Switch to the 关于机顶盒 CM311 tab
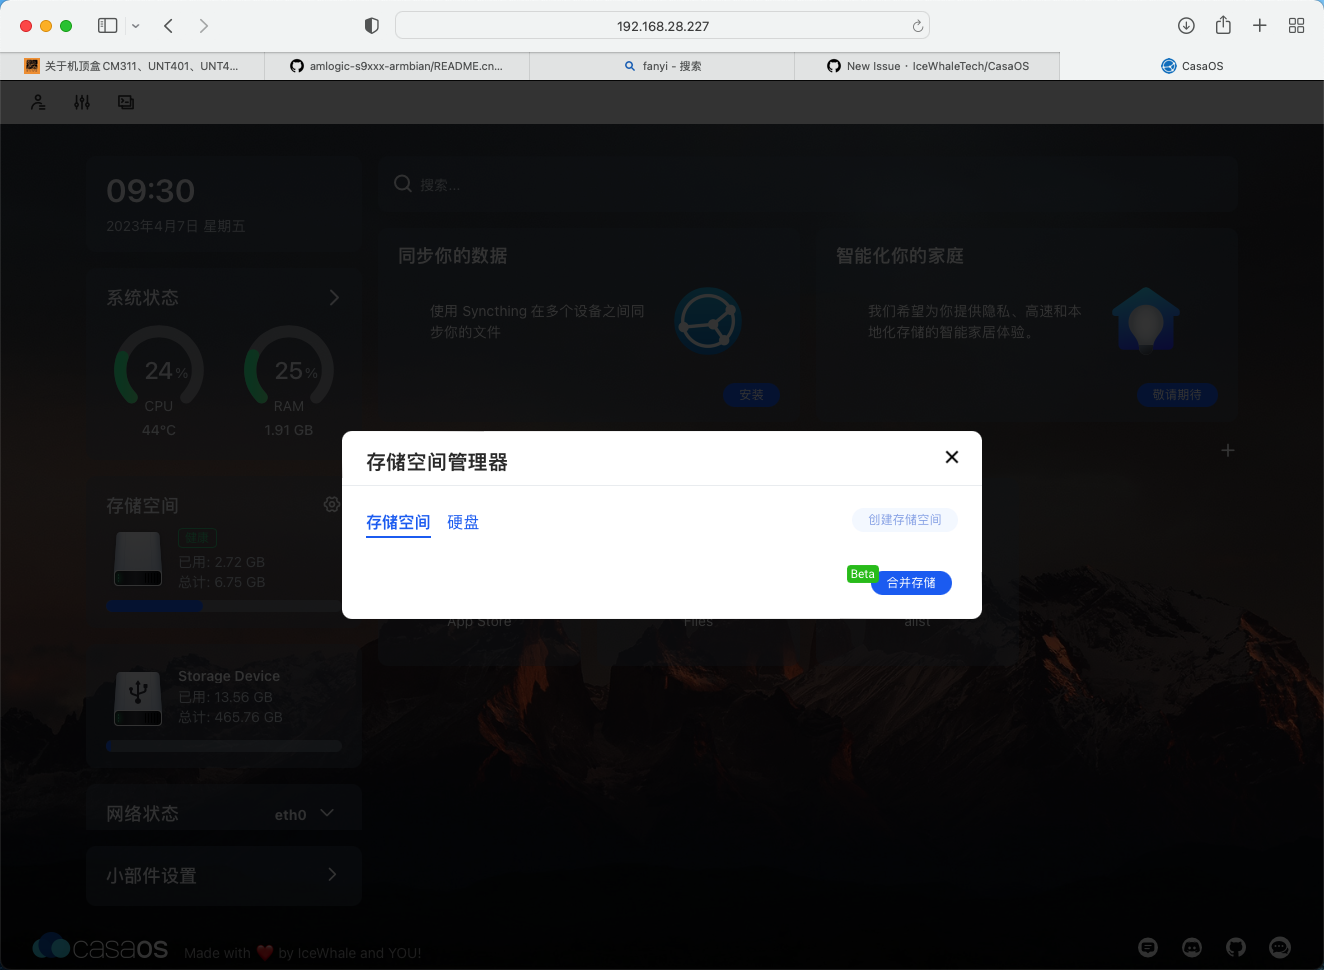1324x970 pixels. tap(132, 66)
